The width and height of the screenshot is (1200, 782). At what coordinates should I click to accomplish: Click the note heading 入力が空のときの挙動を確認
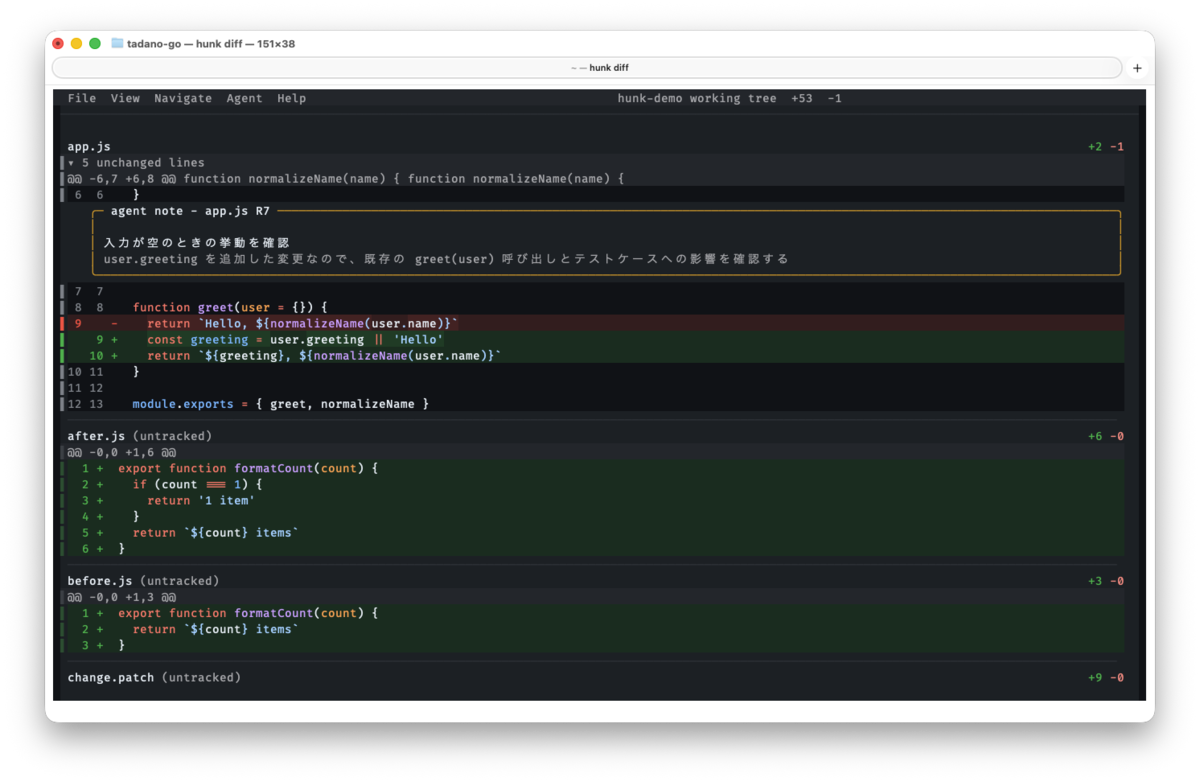coord(197,243)
